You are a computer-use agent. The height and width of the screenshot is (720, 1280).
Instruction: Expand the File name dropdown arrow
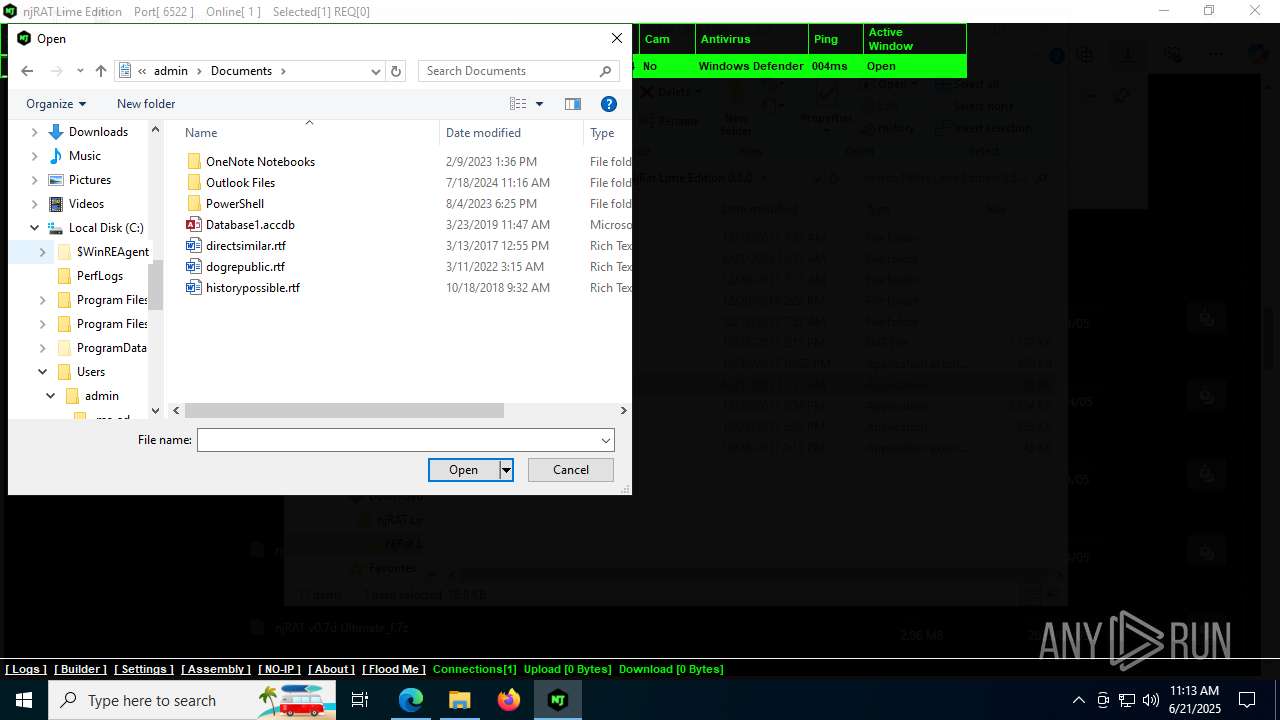tap(606, 440)
